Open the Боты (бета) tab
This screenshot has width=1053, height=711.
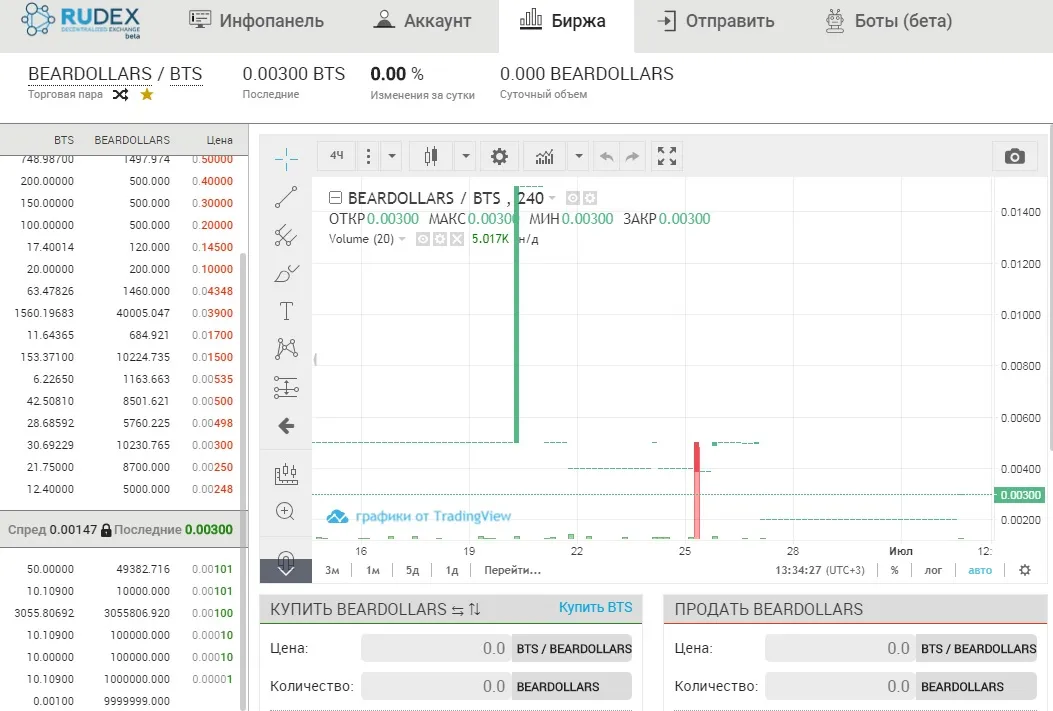pos(888,20)
